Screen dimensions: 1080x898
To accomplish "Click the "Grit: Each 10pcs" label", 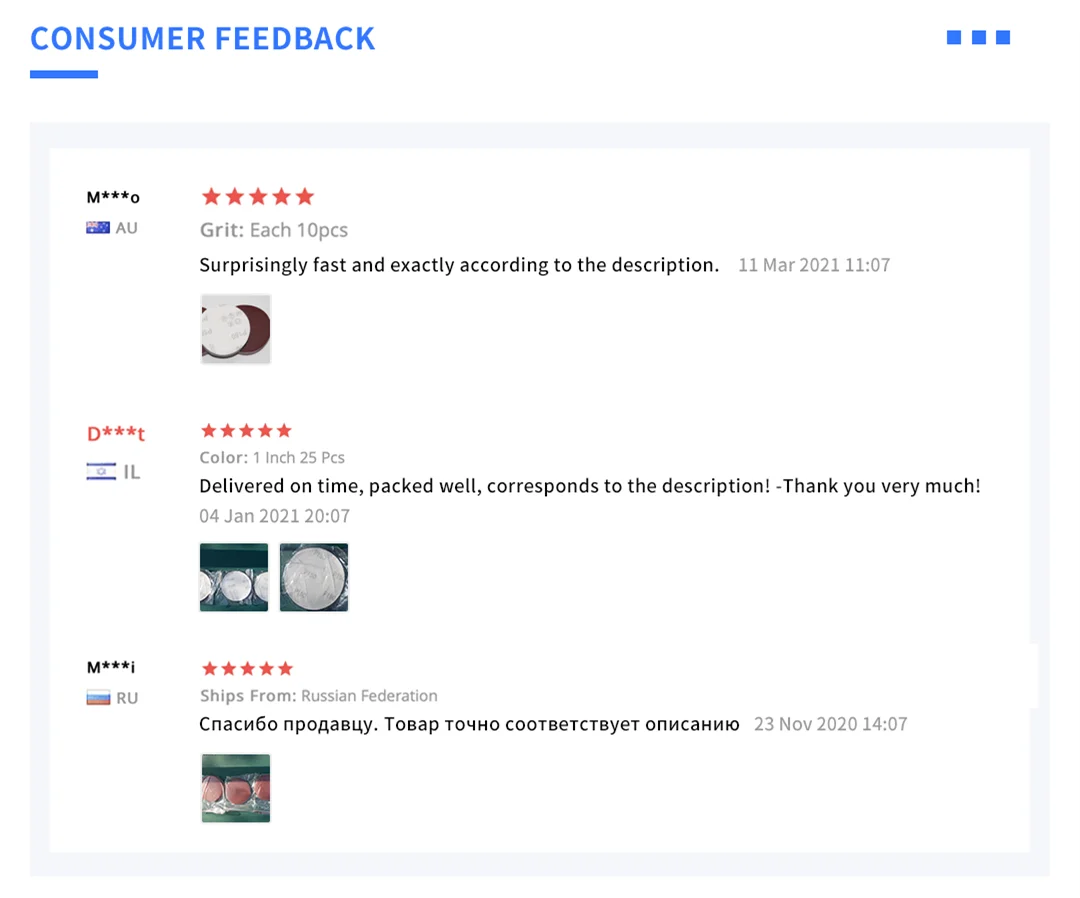I will [x=274, y=230].
